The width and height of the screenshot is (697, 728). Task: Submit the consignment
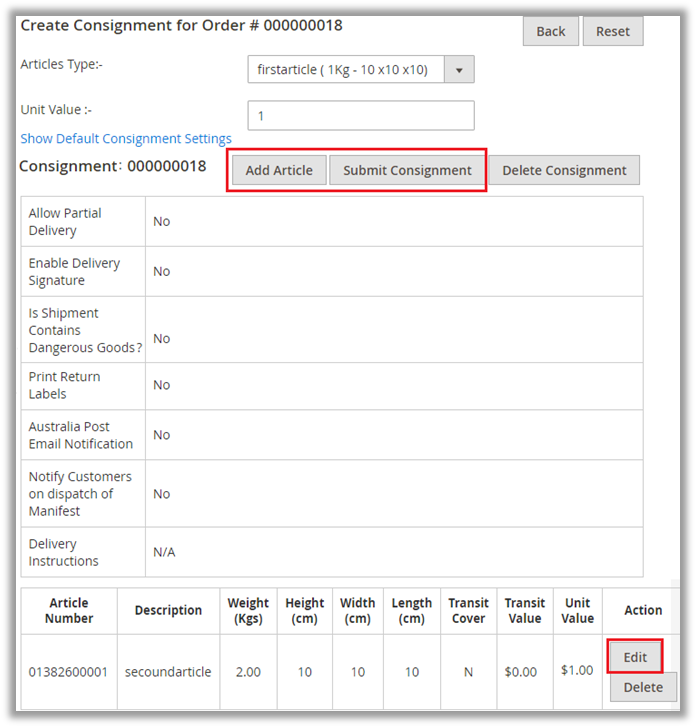(x=407, y=170)
